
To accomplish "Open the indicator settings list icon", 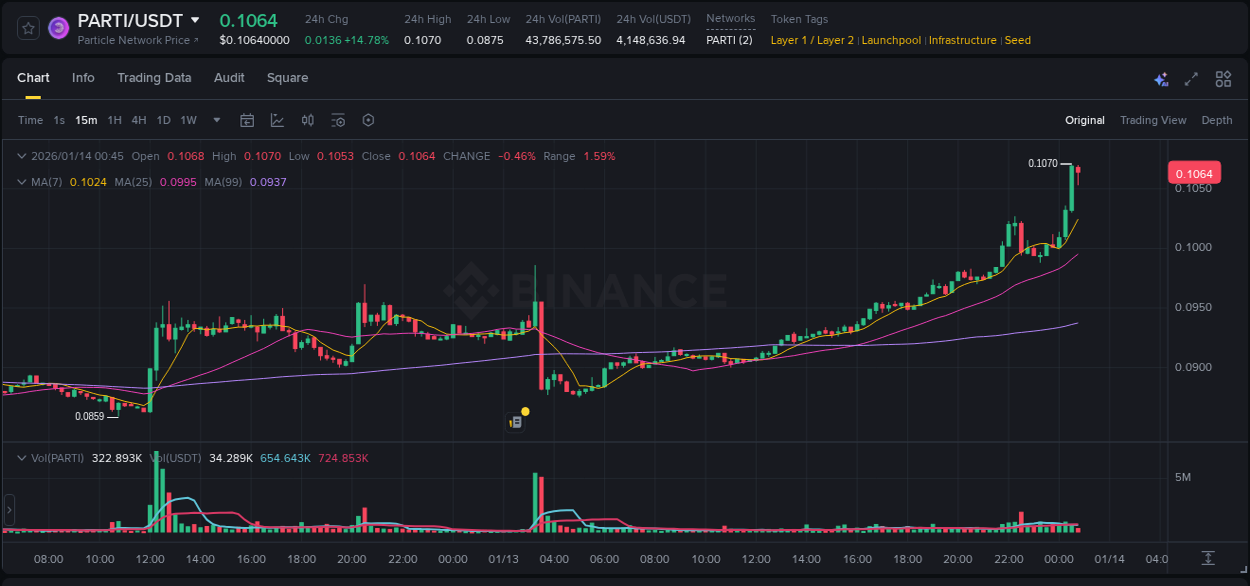I will pyautogui.click(x=338, y=120).
